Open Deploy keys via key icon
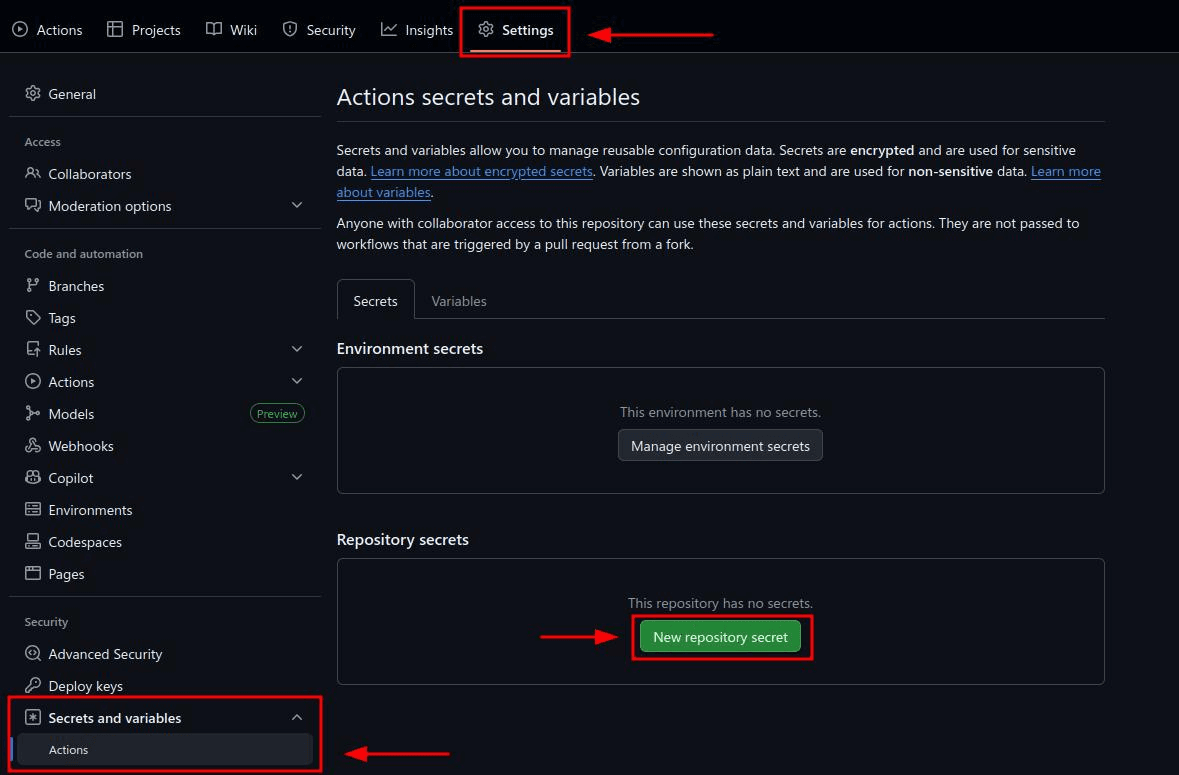 (33, 686)
